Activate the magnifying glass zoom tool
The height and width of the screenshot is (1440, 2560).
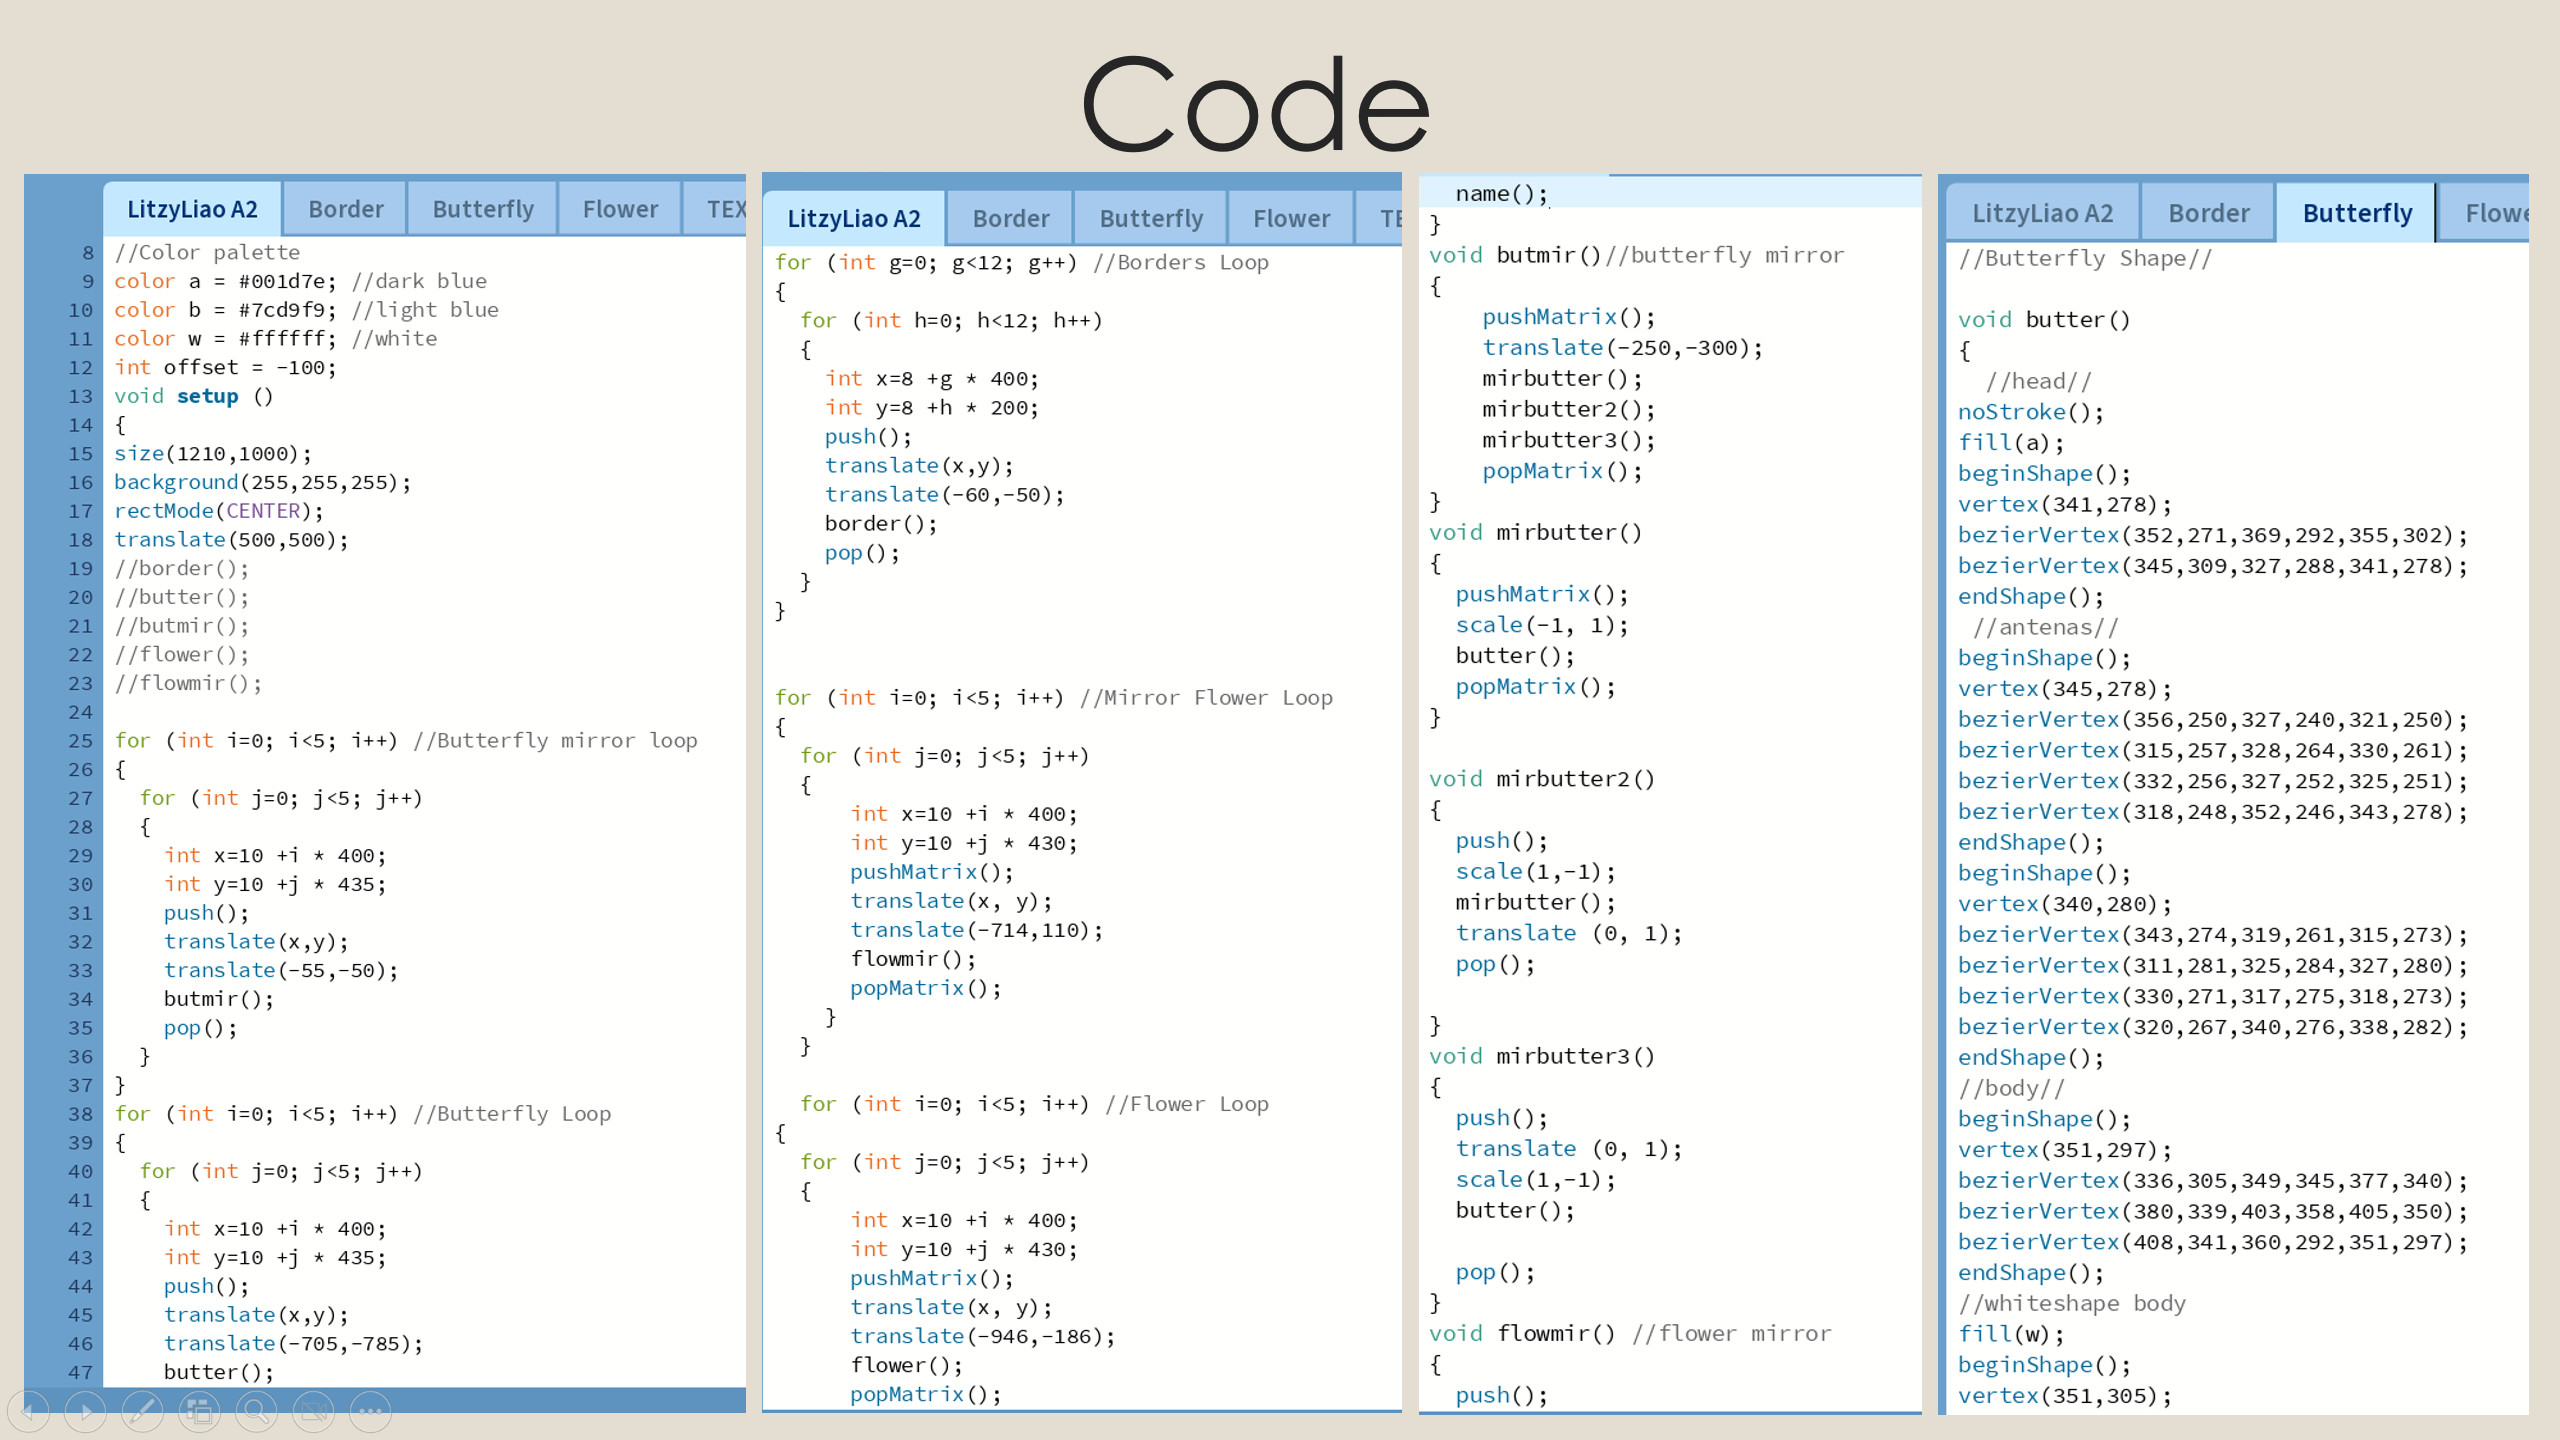coord(256,1411)
